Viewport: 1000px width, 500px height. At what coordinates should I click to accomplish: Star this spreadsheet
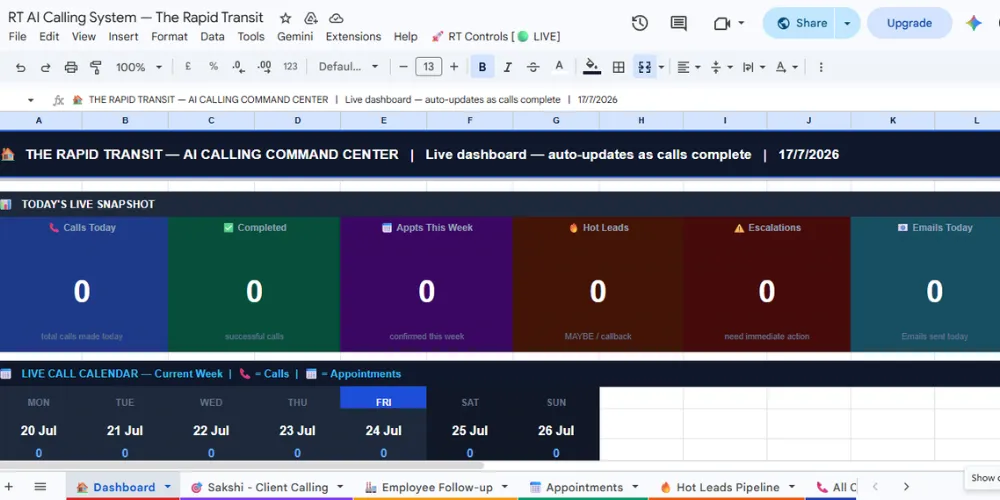[286, 18]
